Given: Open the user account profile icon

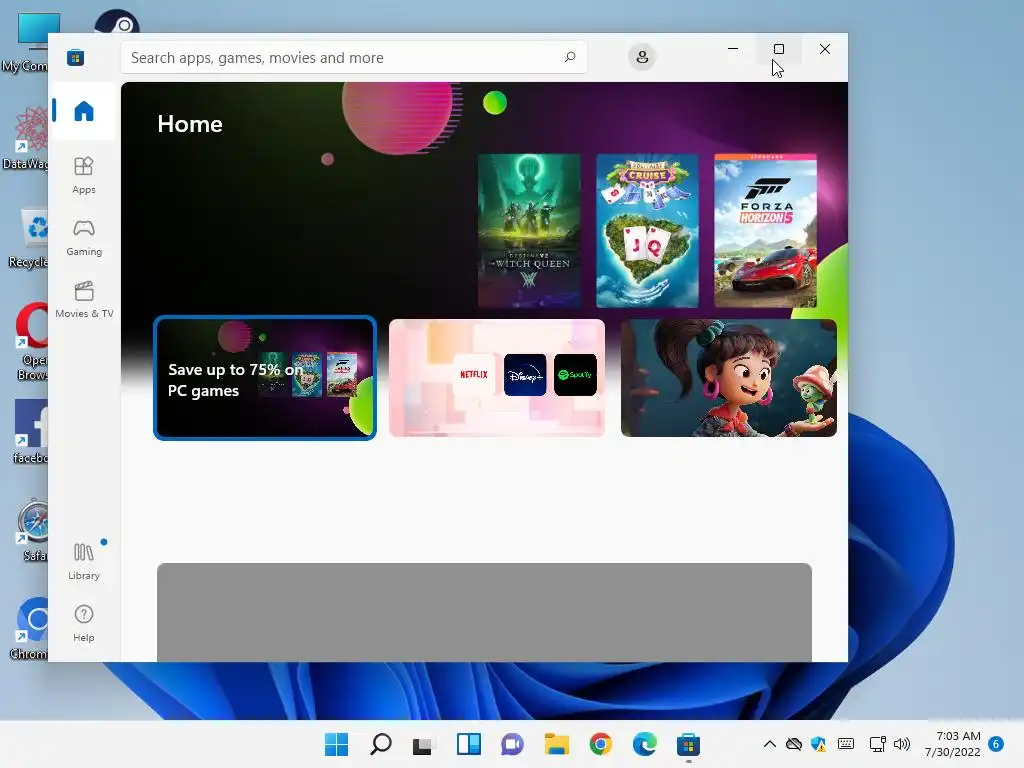Looking at the screenshot, I should (x=642, y=57).
